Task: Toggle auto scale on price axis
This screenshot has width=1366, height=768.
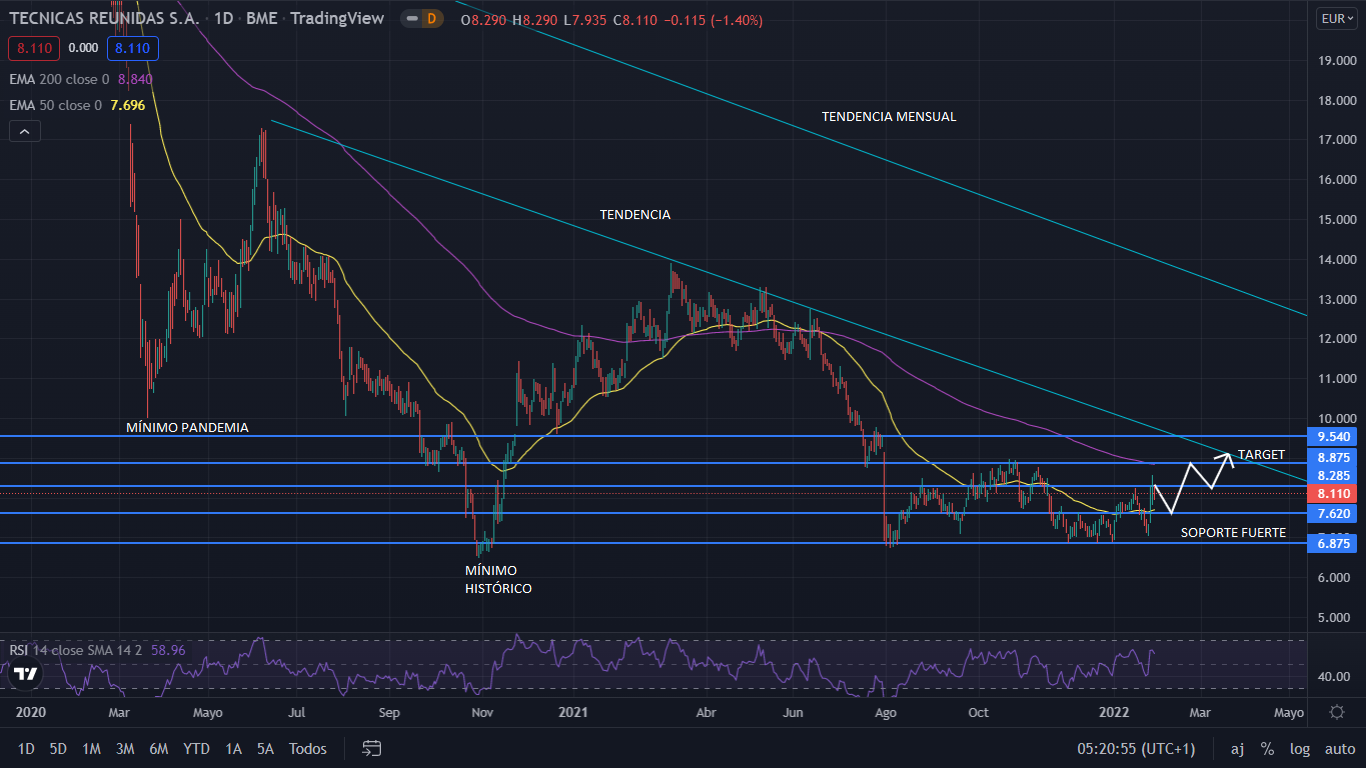Action: pos(1339,748)
